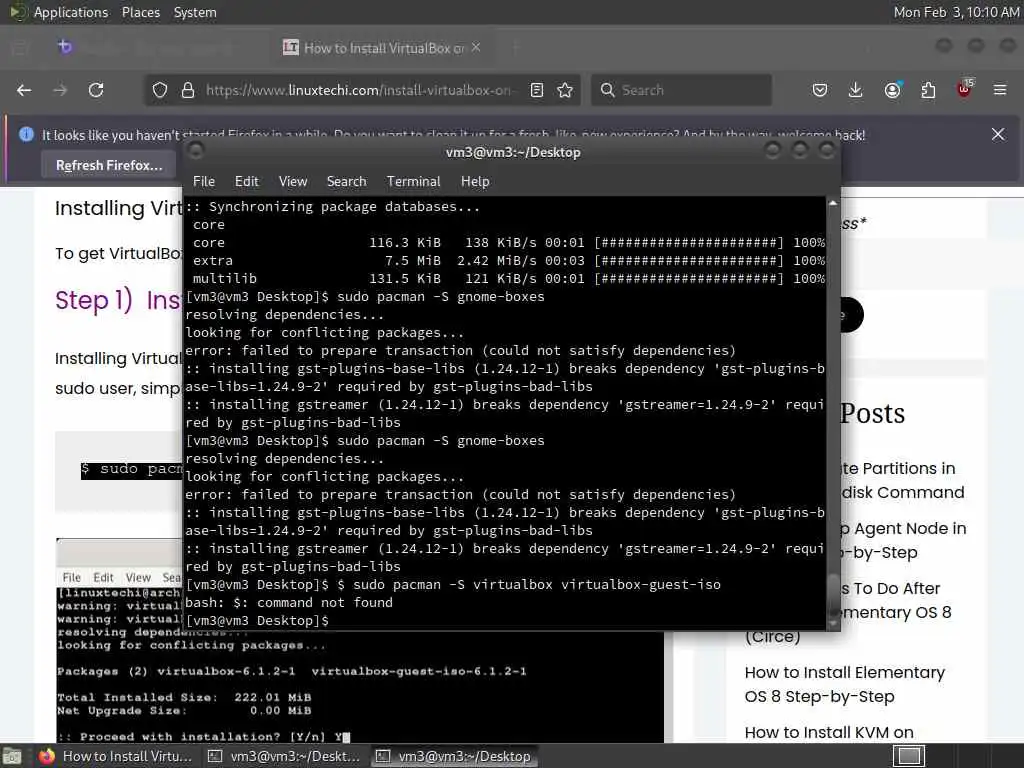
Task: Switch to first vm3@vm3:~/Deskt... taskbar window
Action: [x=284, y=756]
